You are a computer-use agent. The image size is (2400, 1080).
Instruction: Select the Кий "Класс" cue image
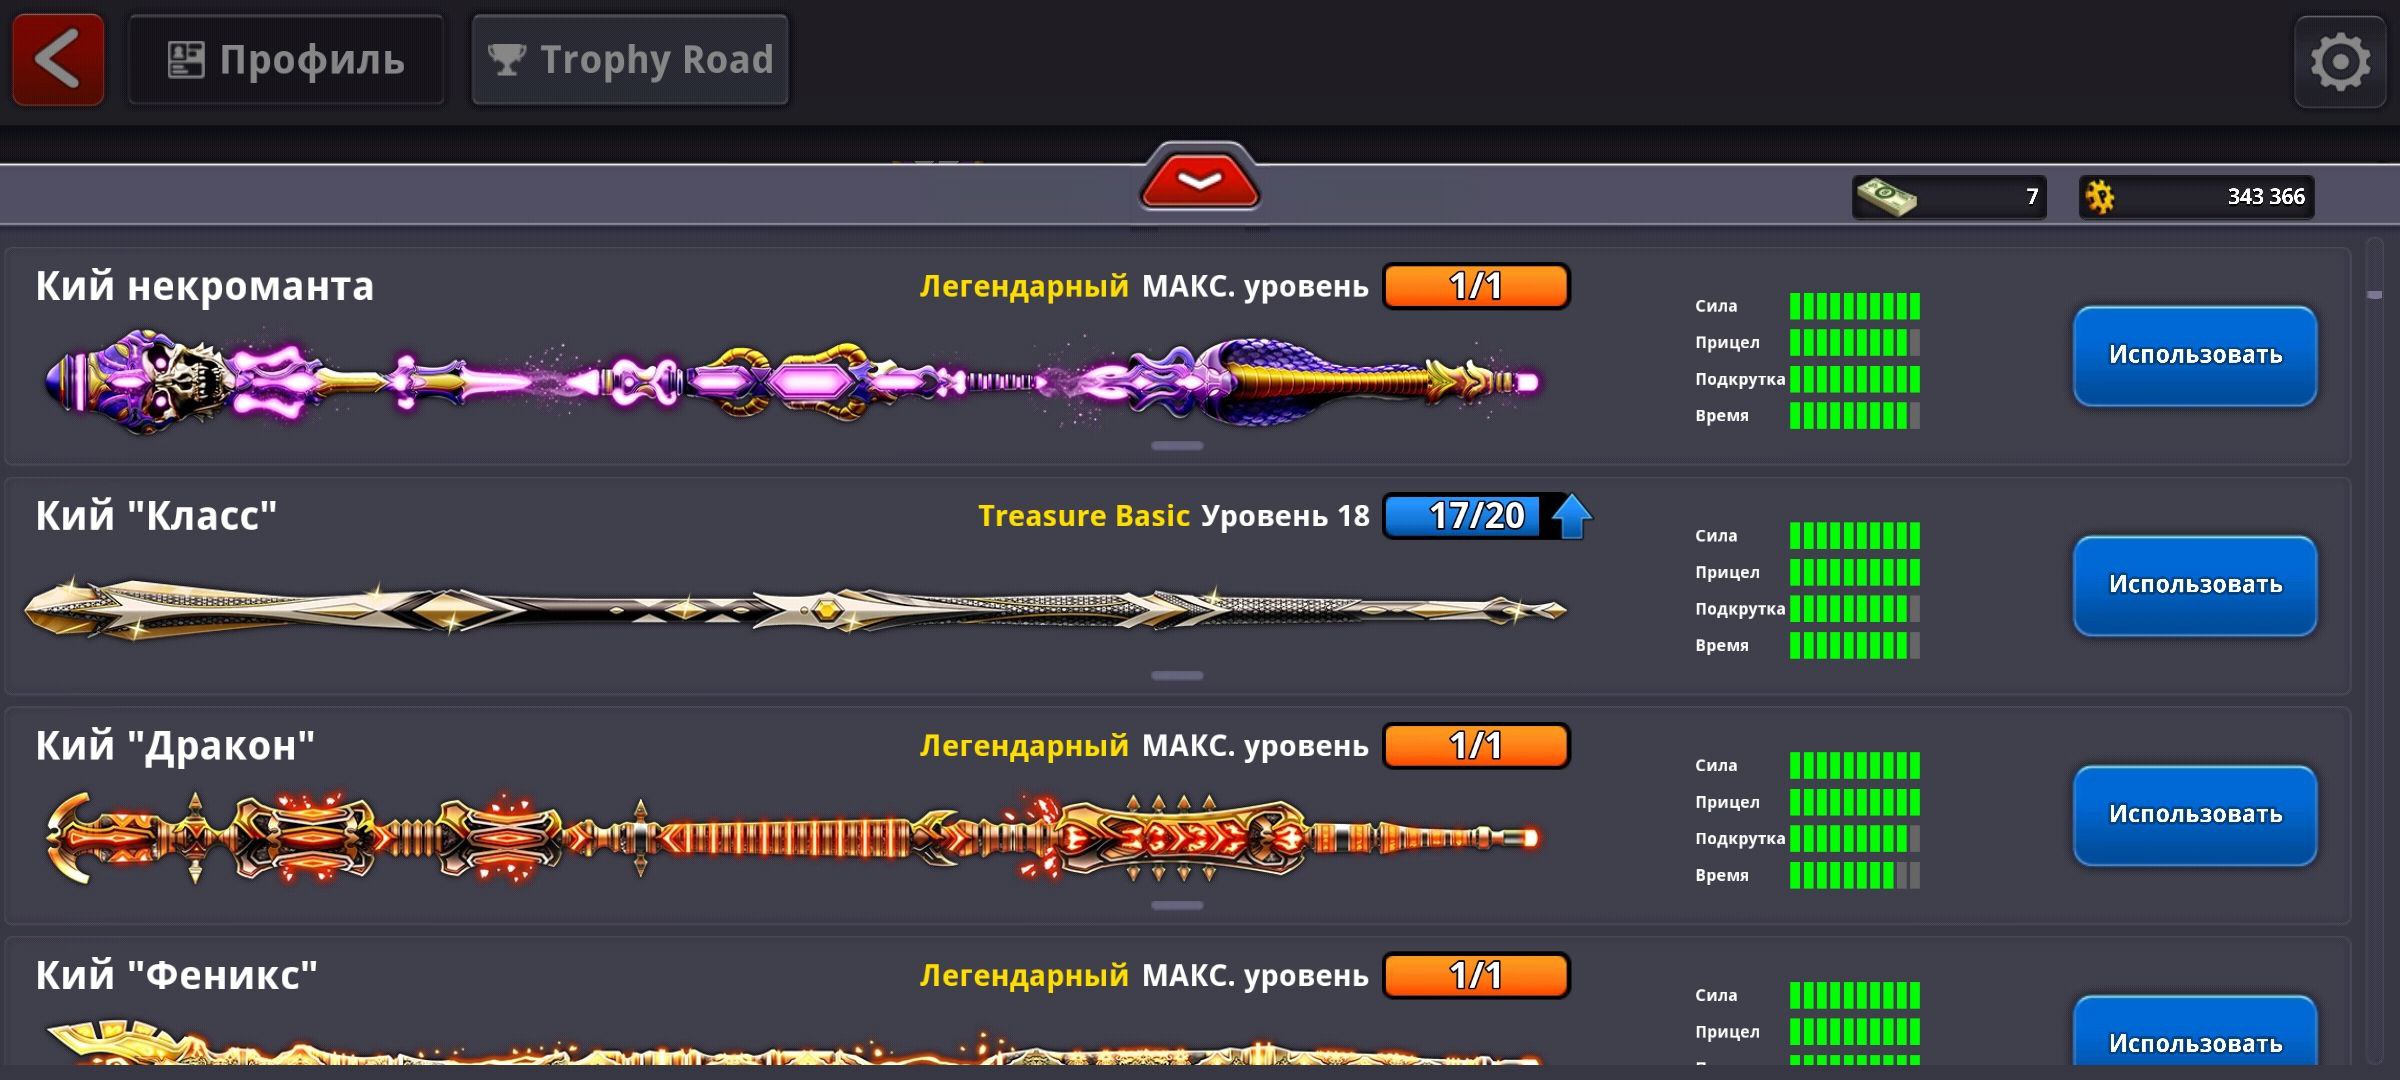795,608
